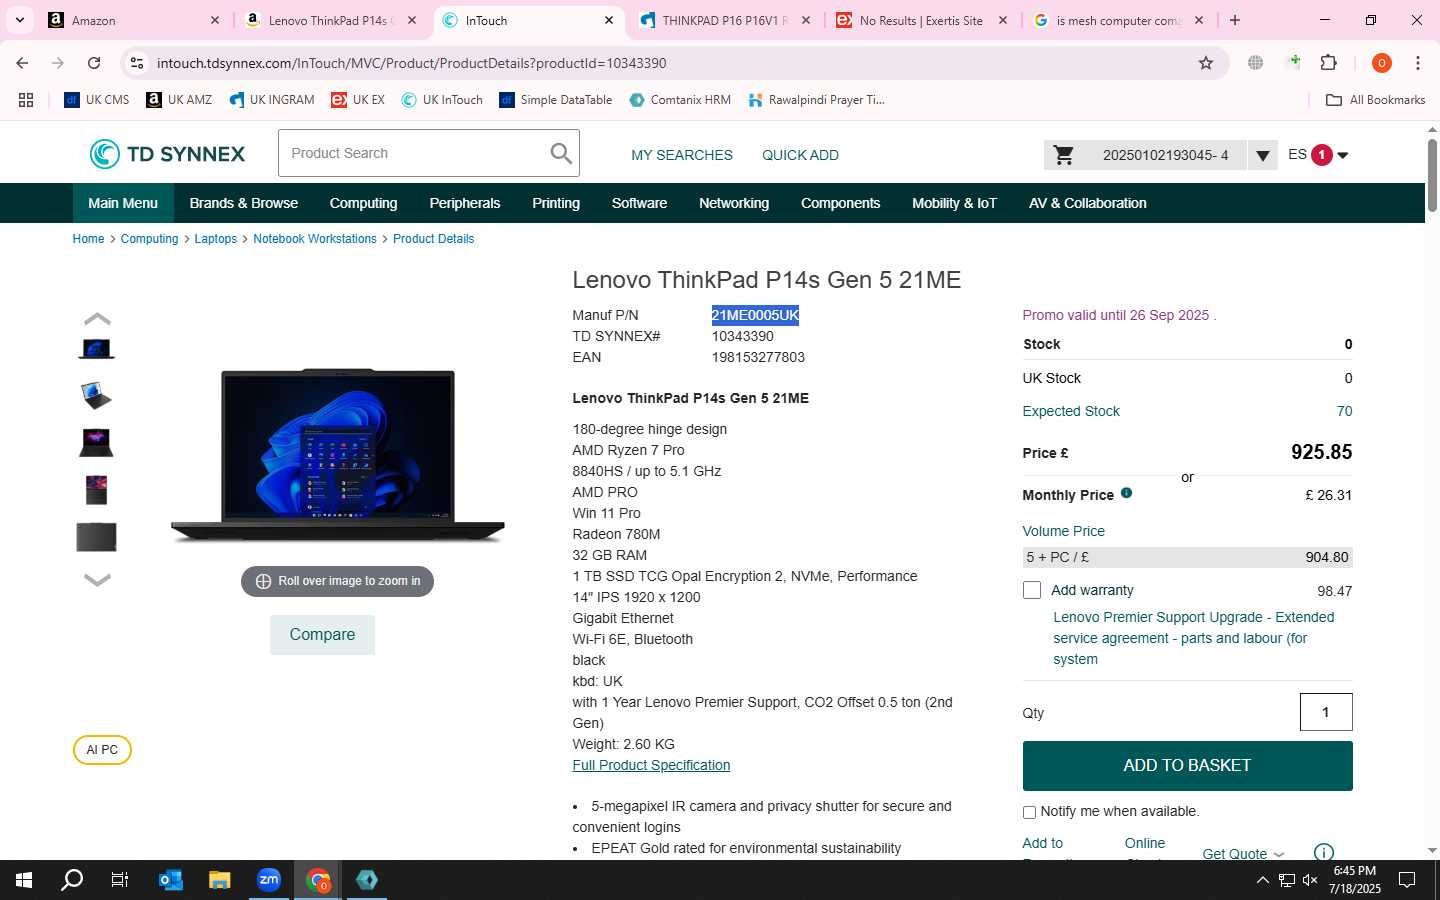Open the Main Menu item
1440x900 pixels.
point(123,203)
